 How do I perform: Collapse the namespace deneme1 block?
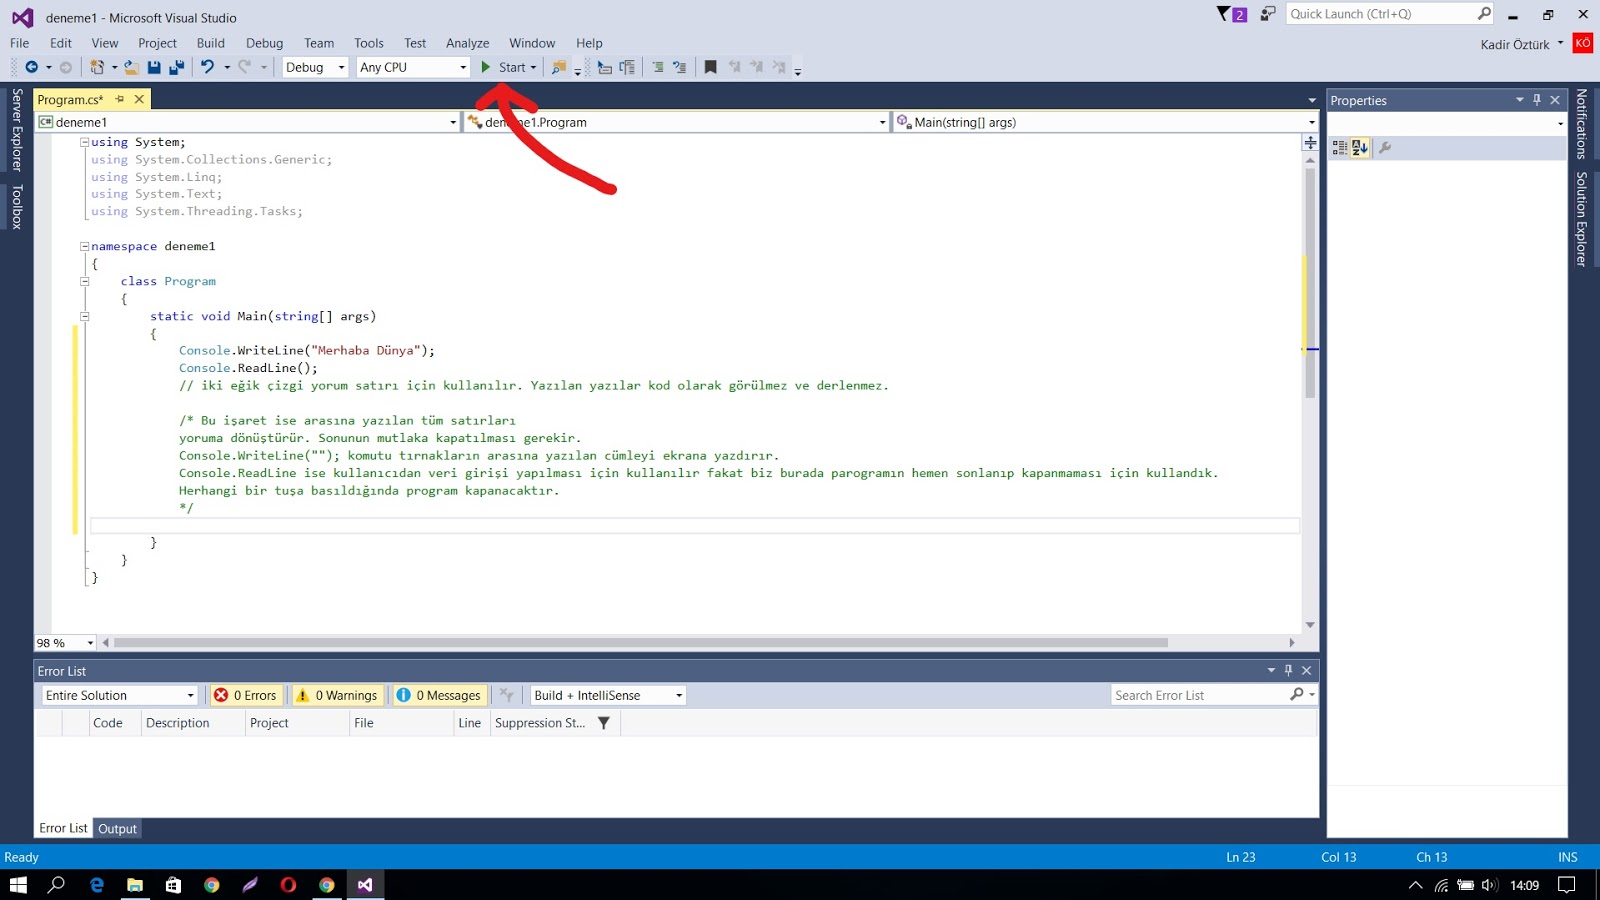click(85, 246)
